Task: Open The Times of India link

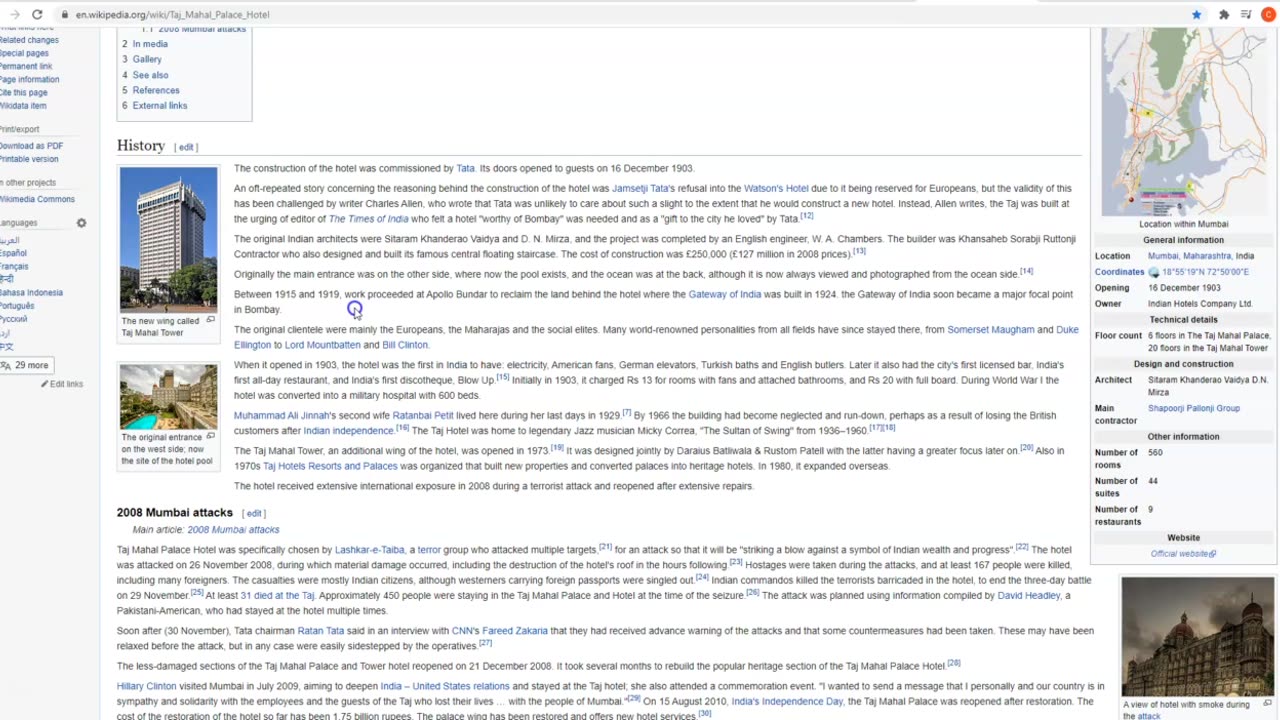Action: tap(369, 219)
